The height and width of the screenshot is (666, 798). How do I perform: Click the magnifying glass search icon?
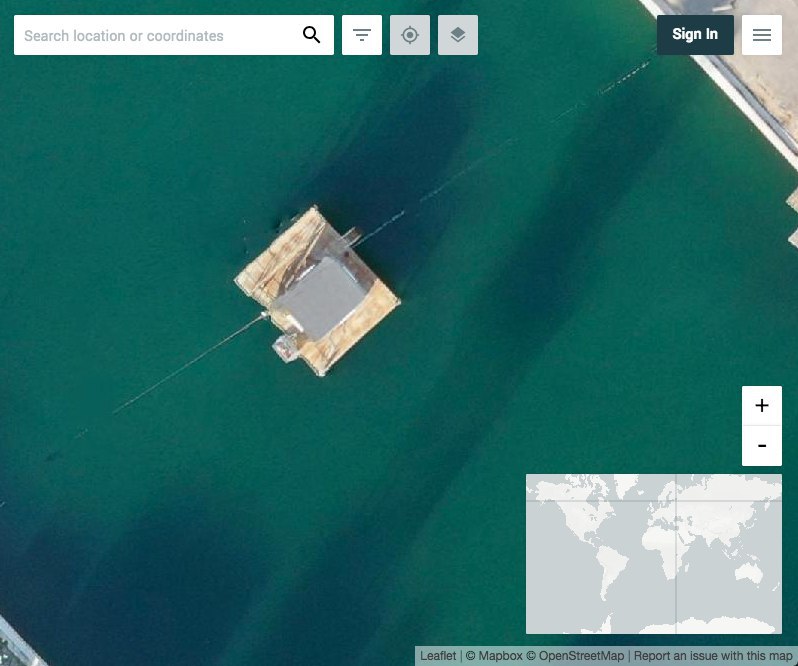311,35
